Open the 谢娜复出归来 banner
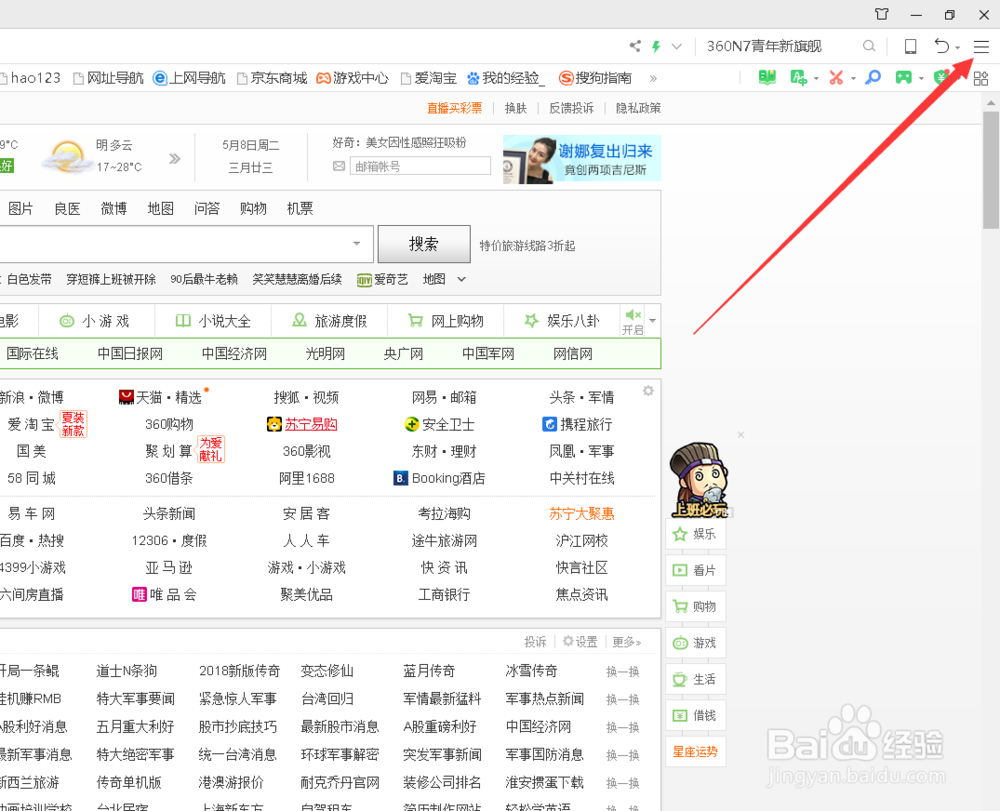 click(x=582, y=159)
